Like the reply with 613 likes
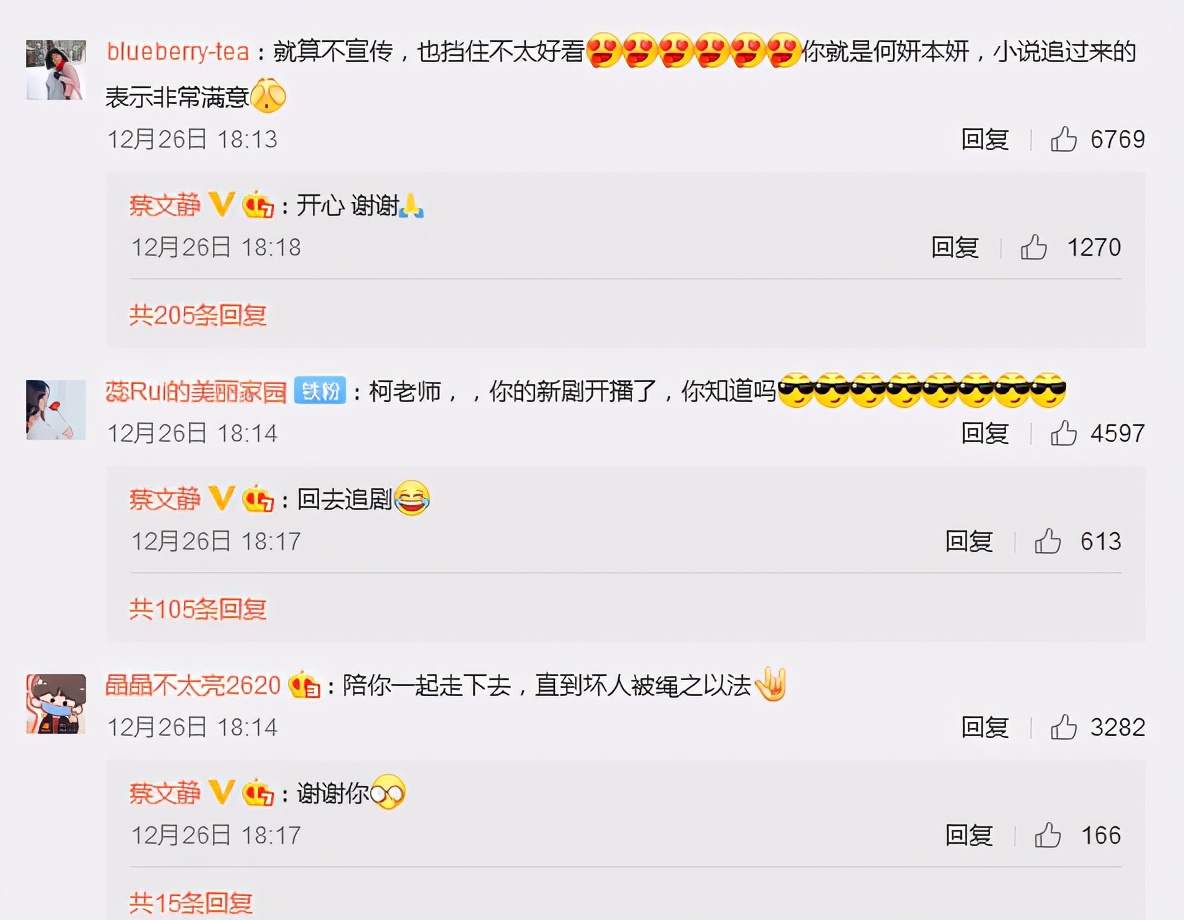Image resolution: width=1184 pixels, height=920 pixels. click(1047, 541)
